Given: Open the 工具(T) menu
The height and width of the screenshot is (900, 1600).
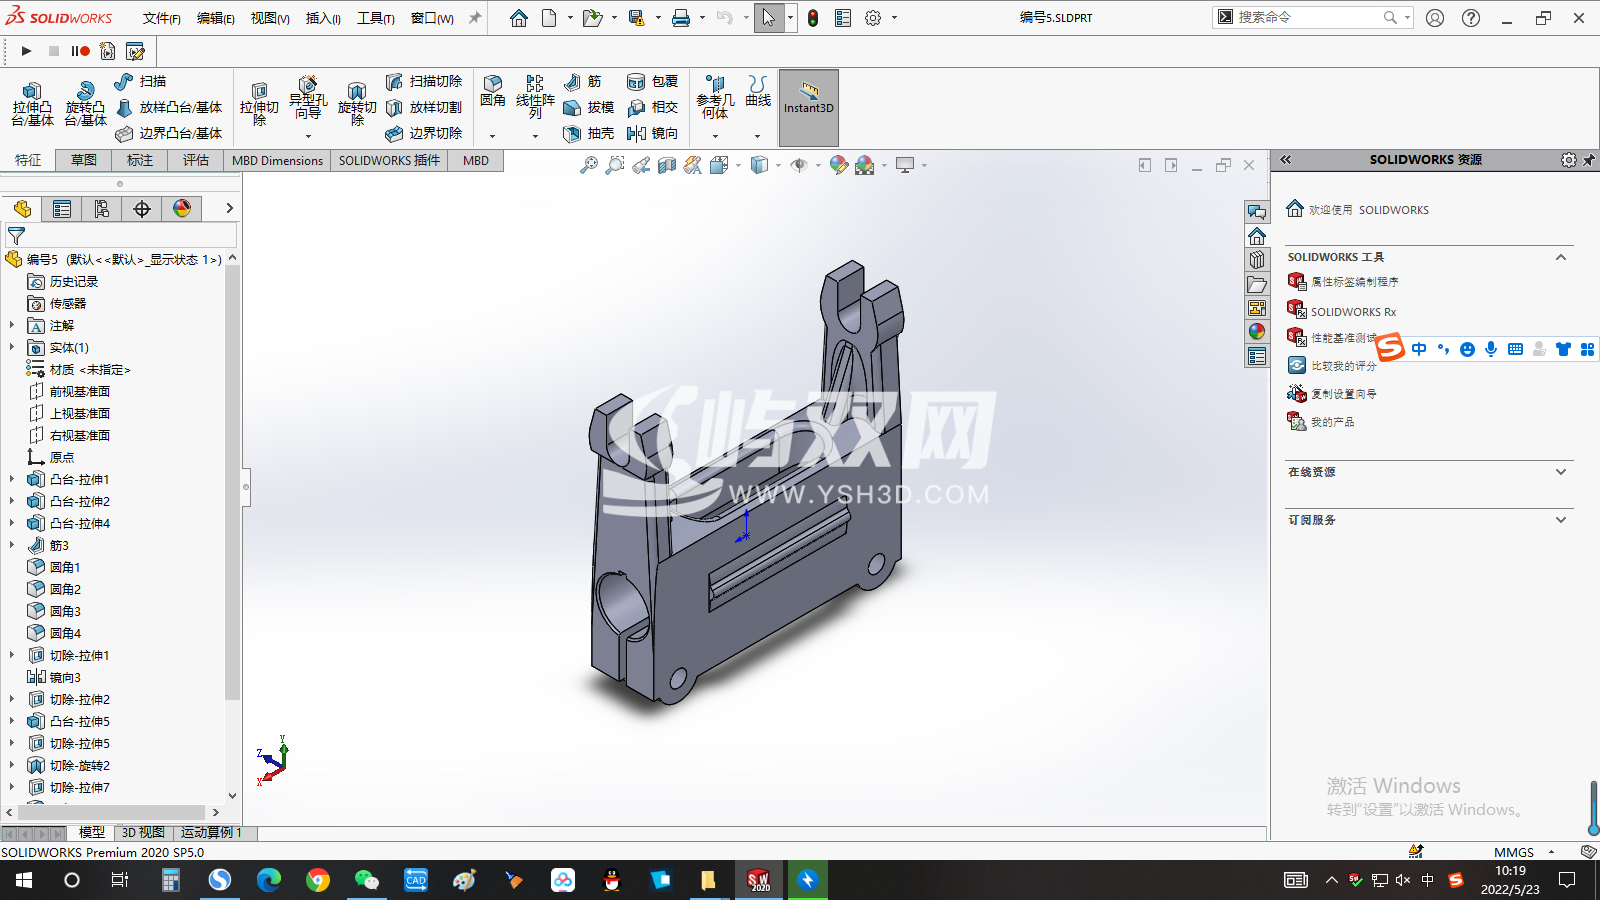Looking at the screenshot, I should (375, 18).
